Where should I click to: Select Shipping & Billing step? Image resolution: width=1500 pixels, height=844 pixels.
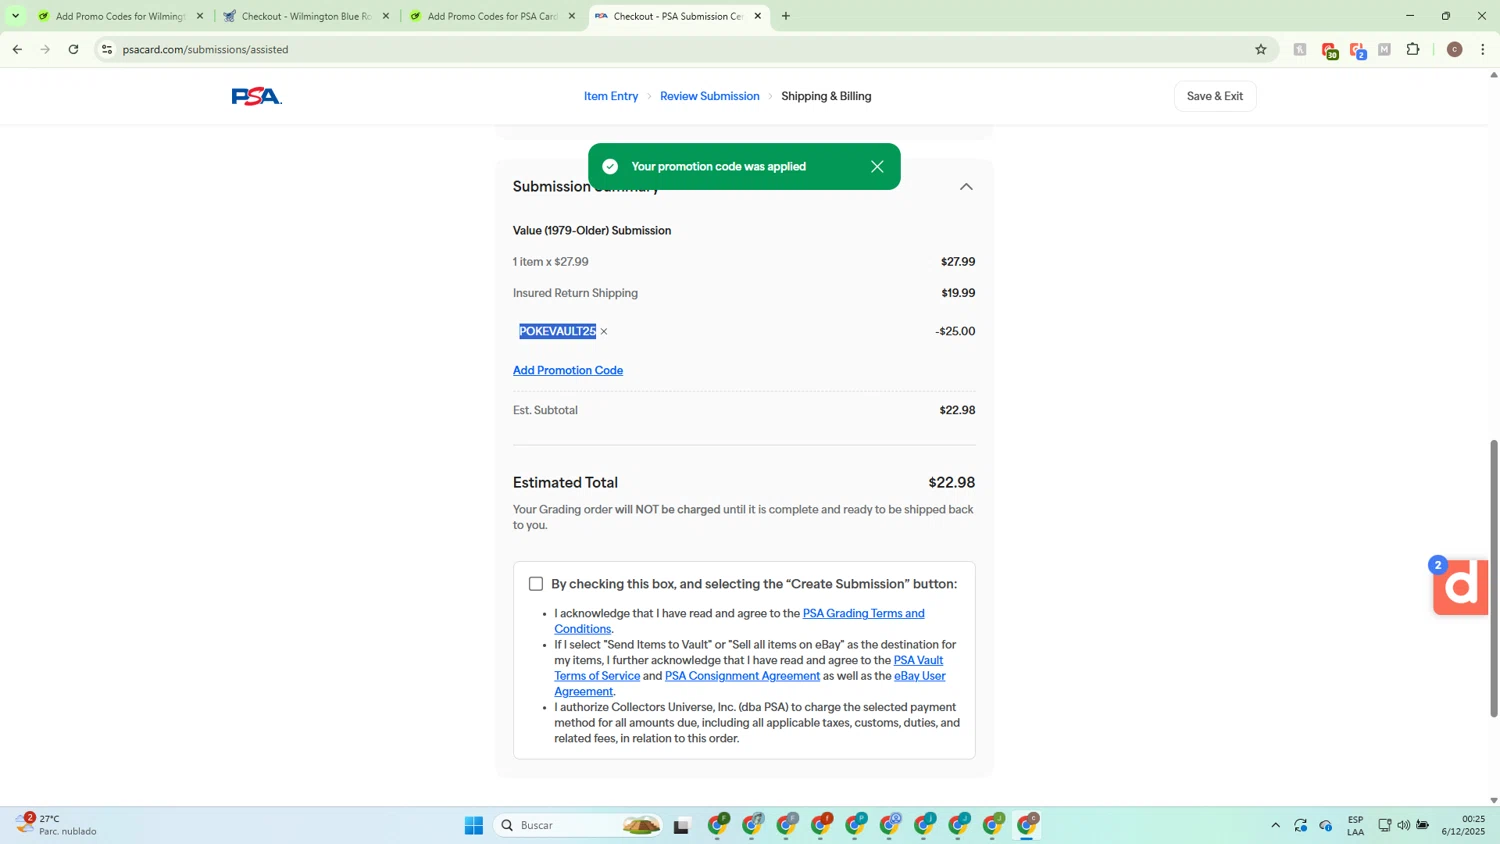tap(826, 96)
